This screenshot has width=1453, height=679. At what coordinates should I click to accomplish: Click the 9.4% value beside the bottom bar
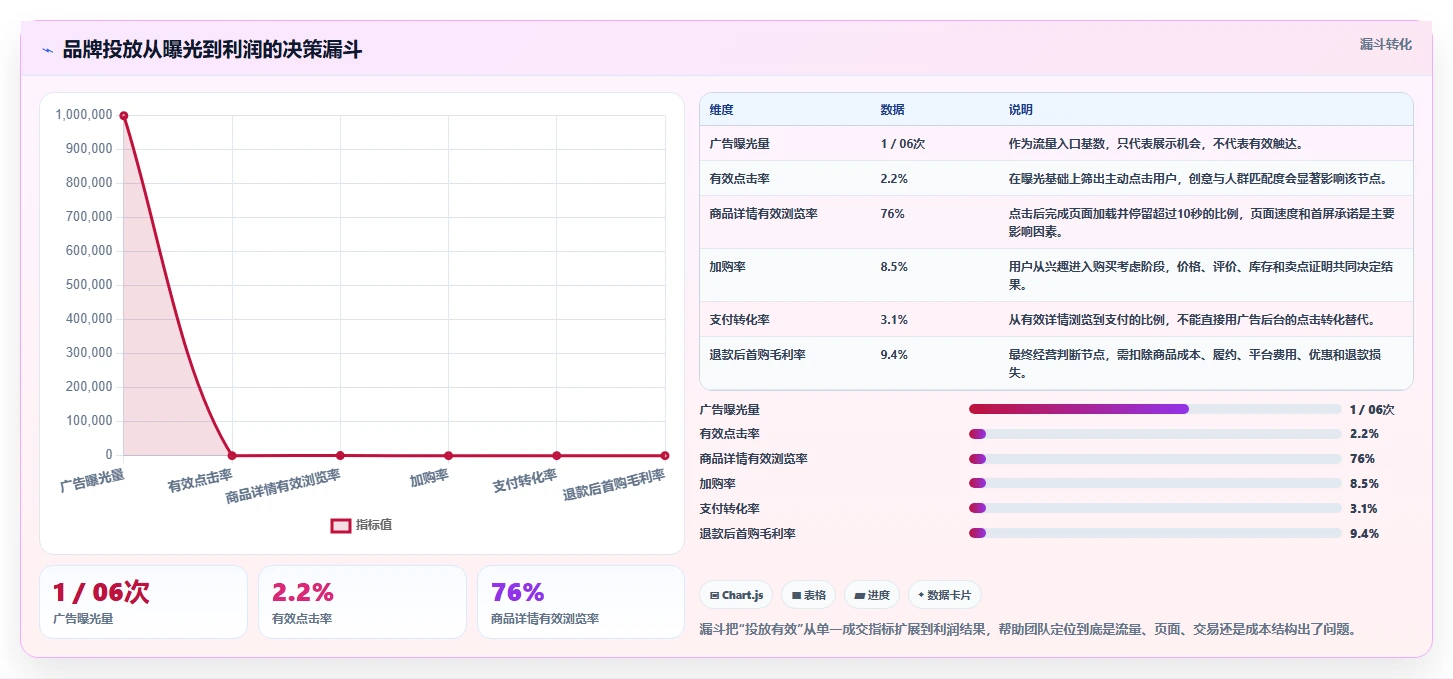coord(1364,534)
